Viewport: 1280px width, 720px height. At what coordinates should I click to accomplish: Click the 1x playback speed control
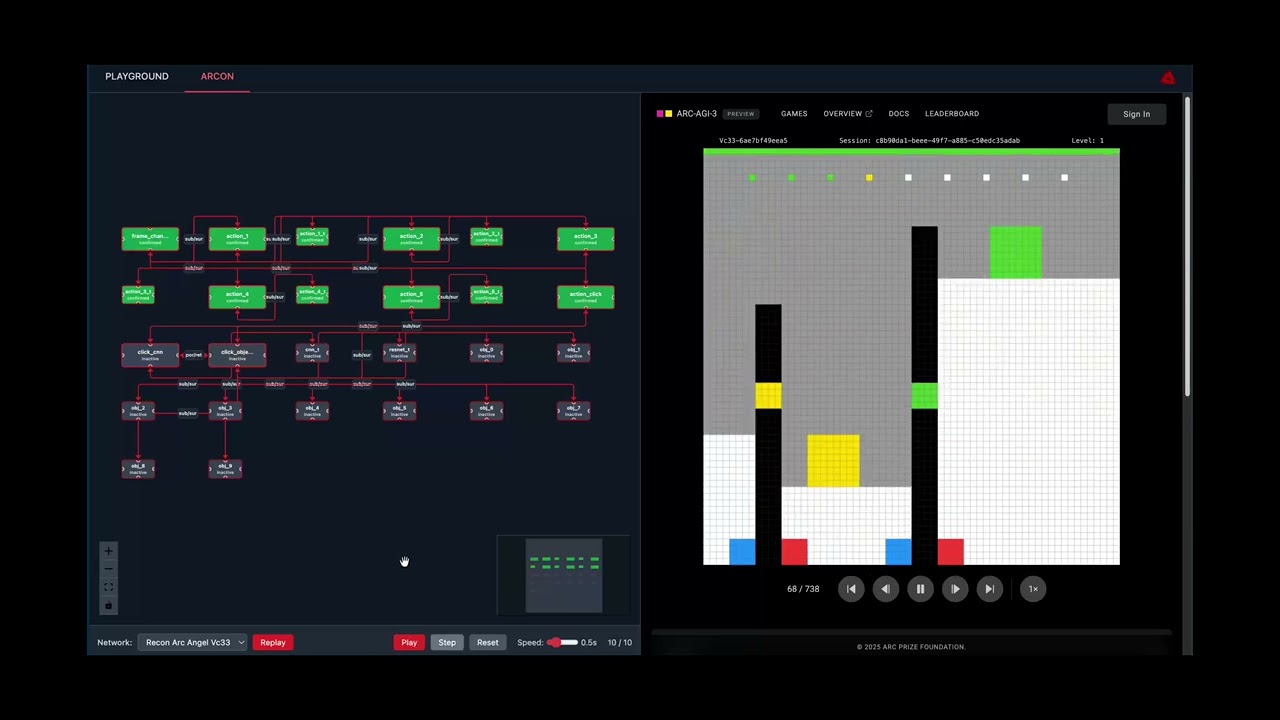(x=1032, y=589)
